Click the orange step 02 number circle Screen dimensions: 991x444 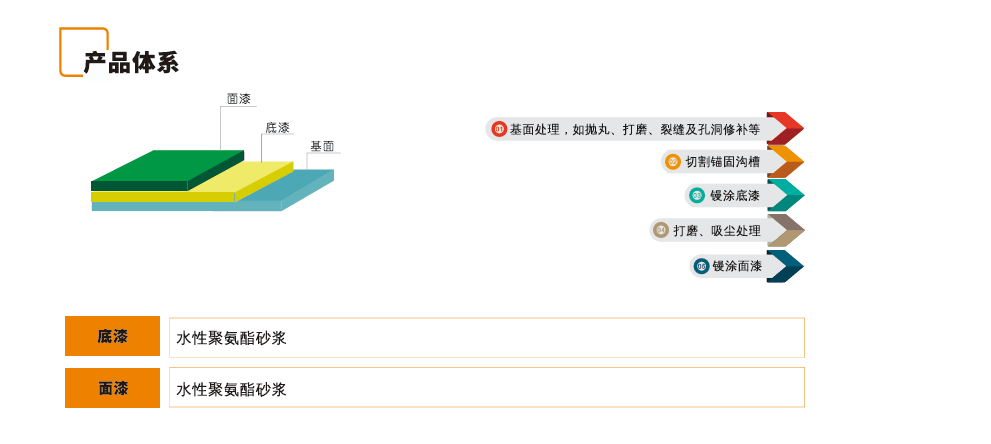click(673, 162)
